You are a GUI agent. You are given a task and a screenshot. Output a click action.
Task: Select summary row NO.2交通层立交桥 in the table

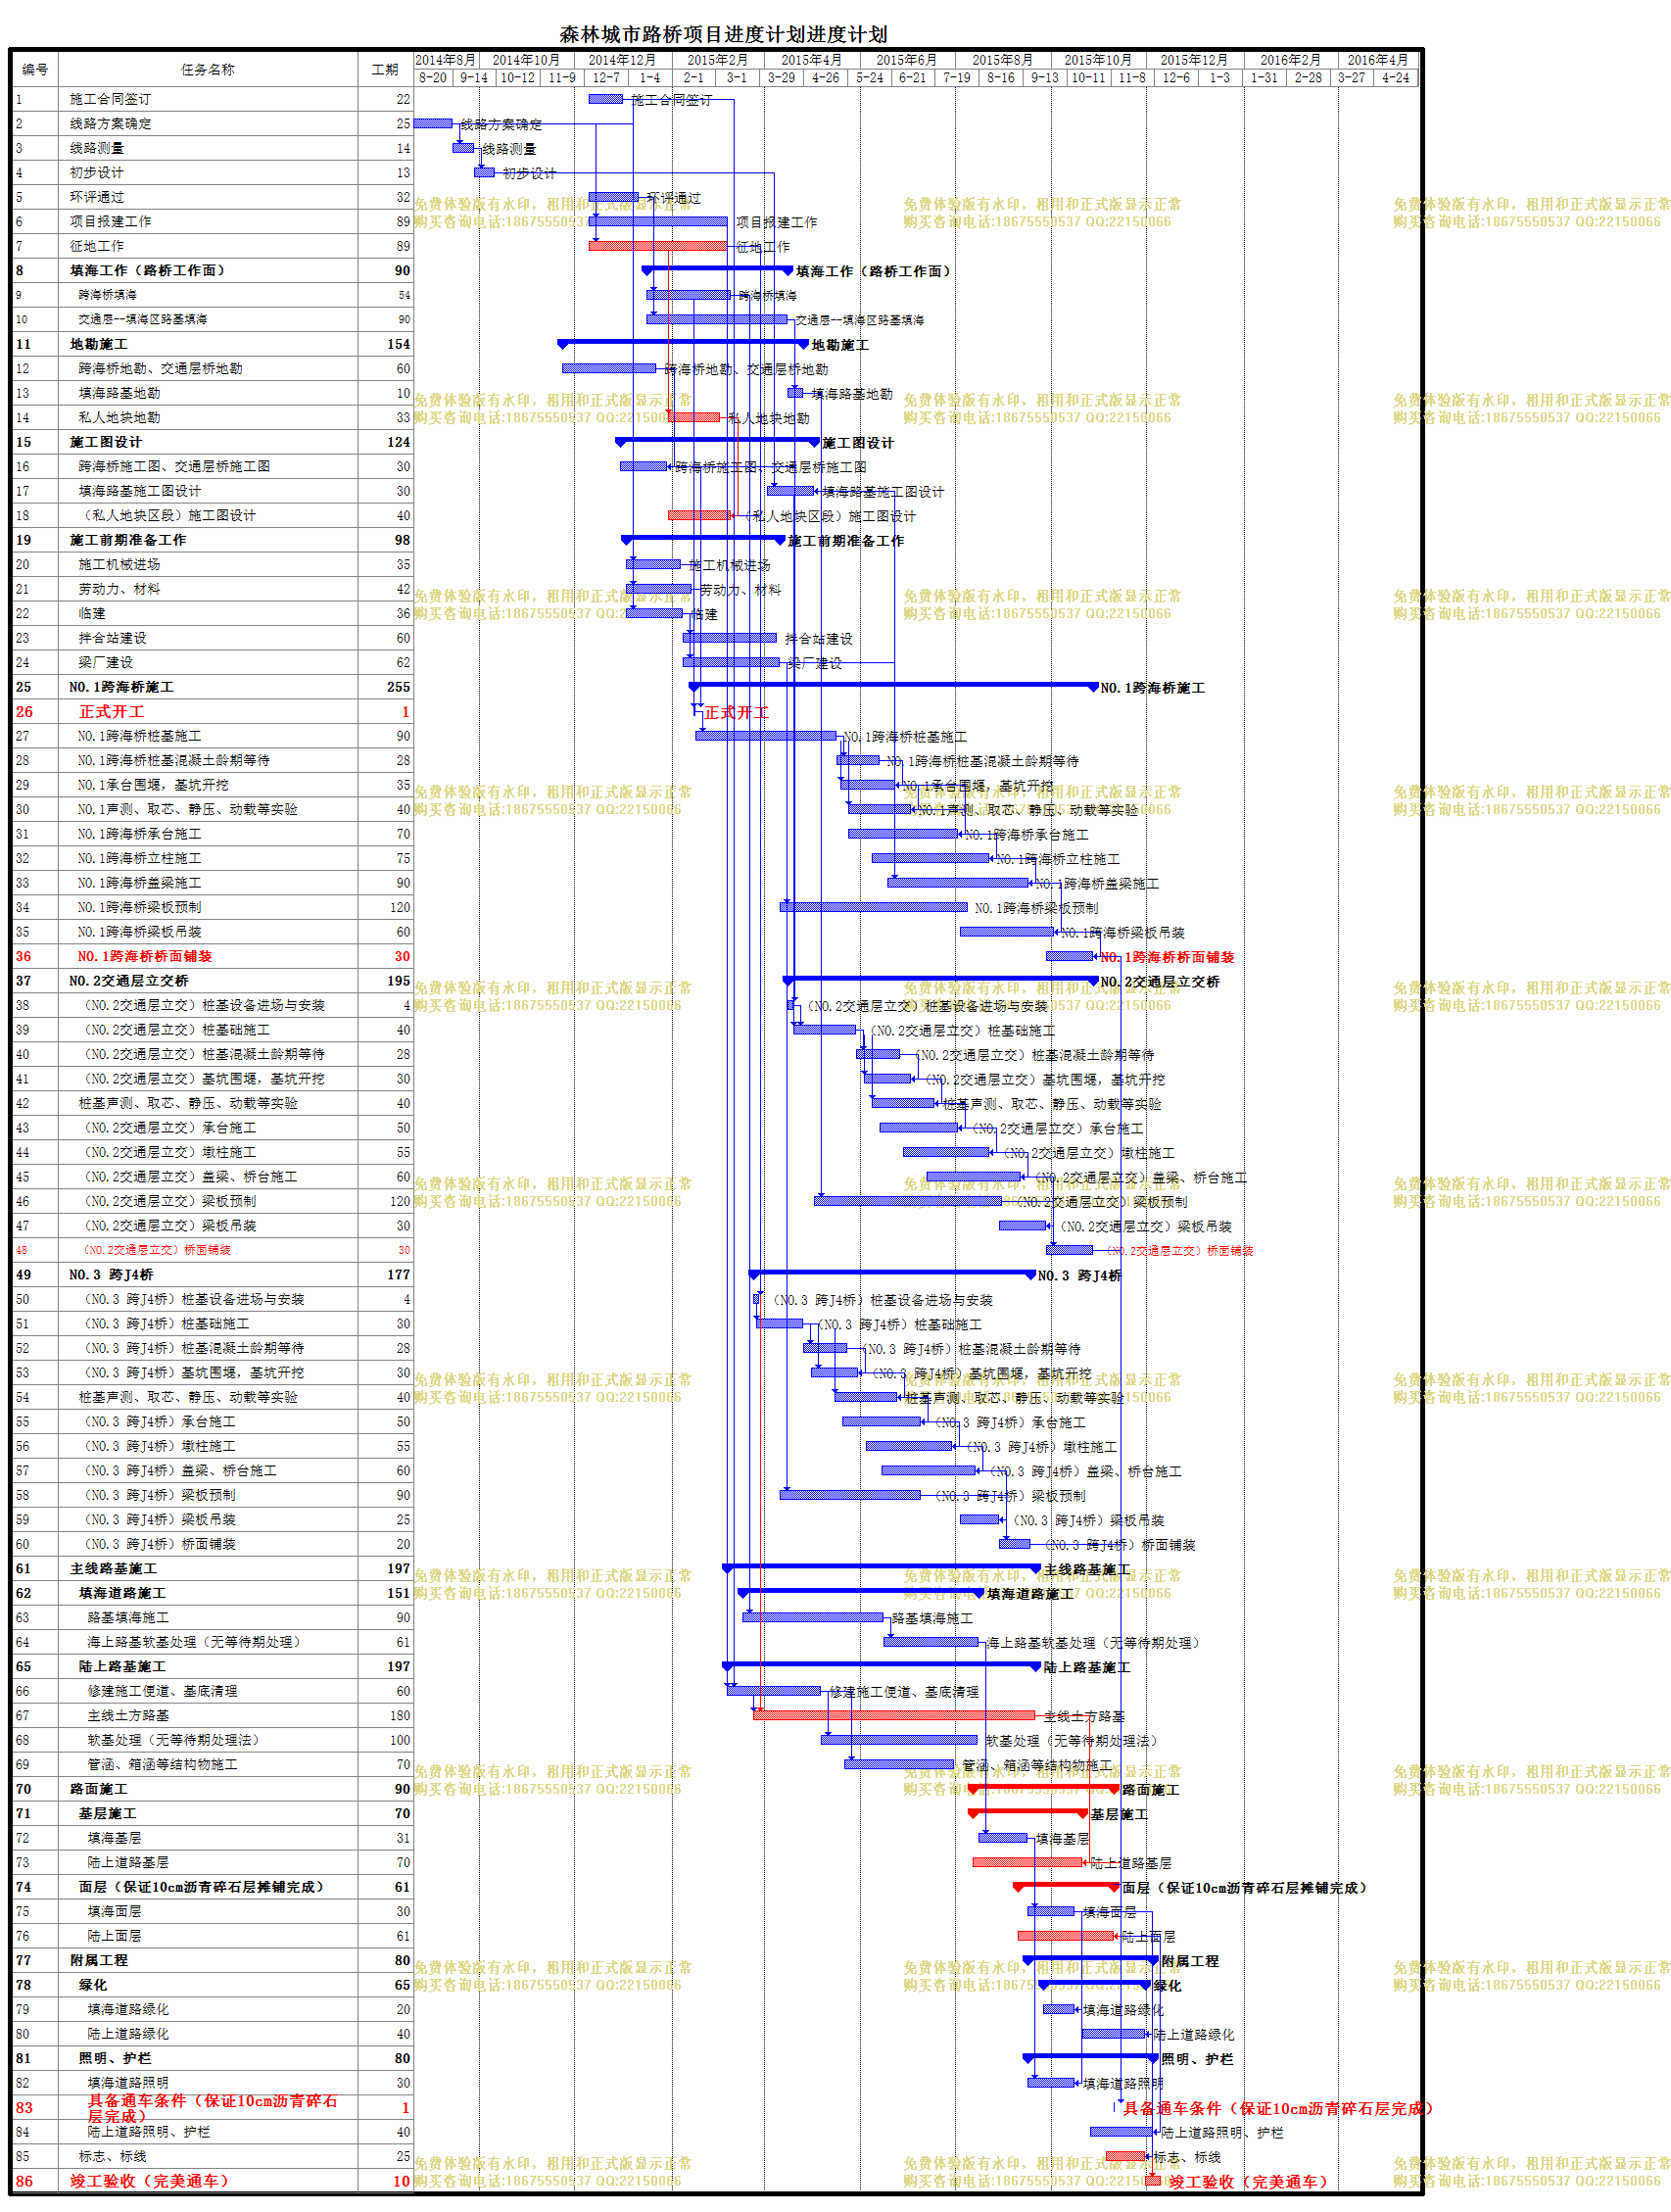(212, 981)
